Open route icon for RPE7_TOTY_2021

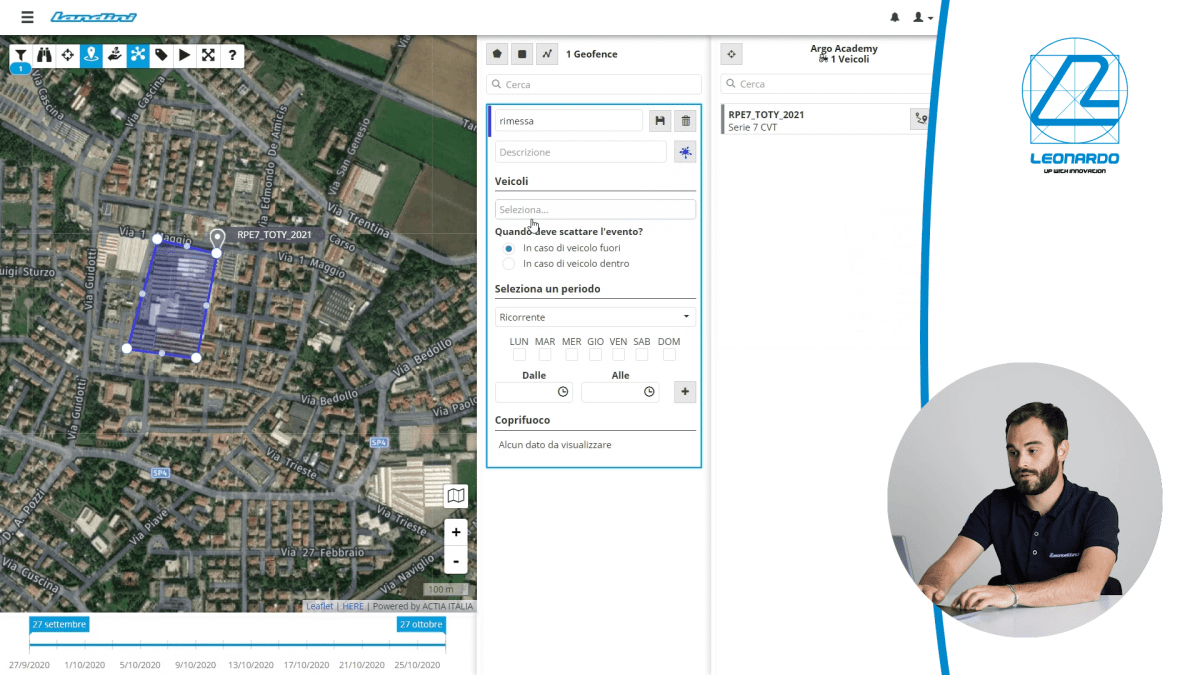[921, 119]
